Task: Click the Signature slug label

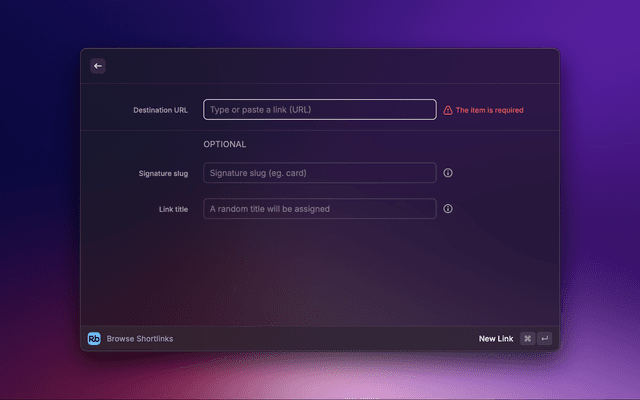Action: (x=163, y=173)
